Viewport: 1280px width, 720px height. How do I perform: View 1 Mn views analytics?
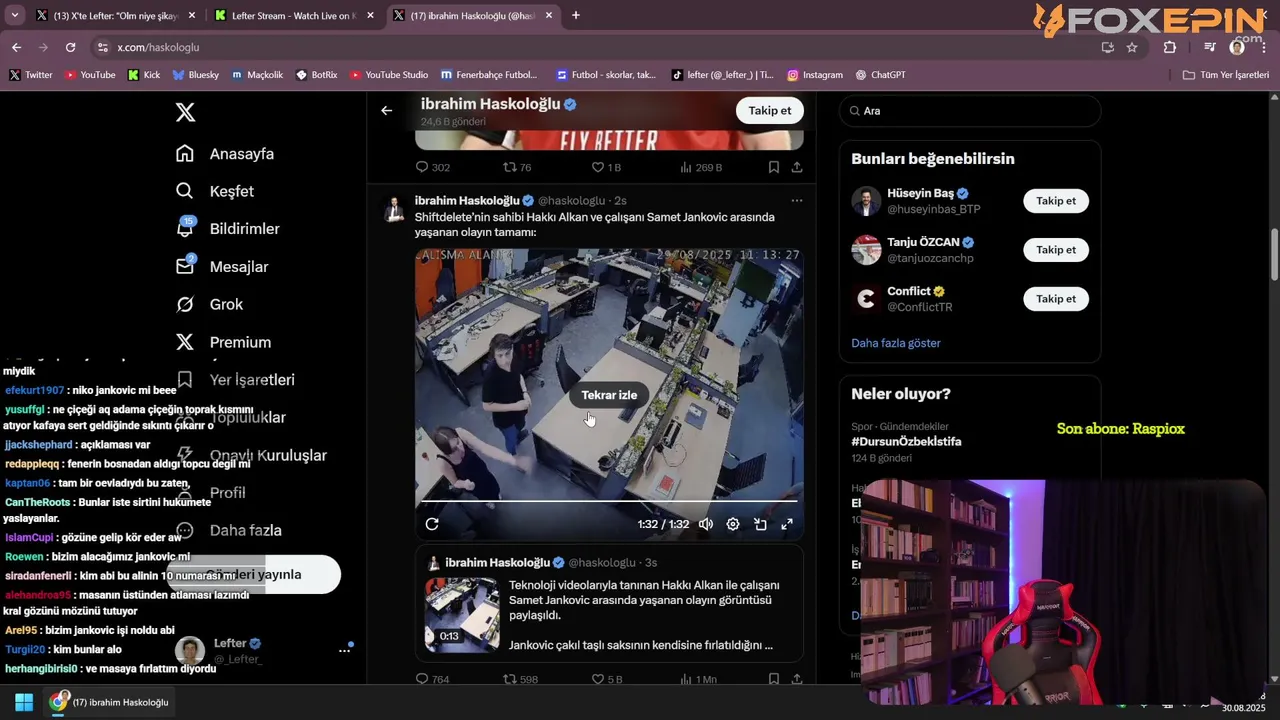[698, 679]
